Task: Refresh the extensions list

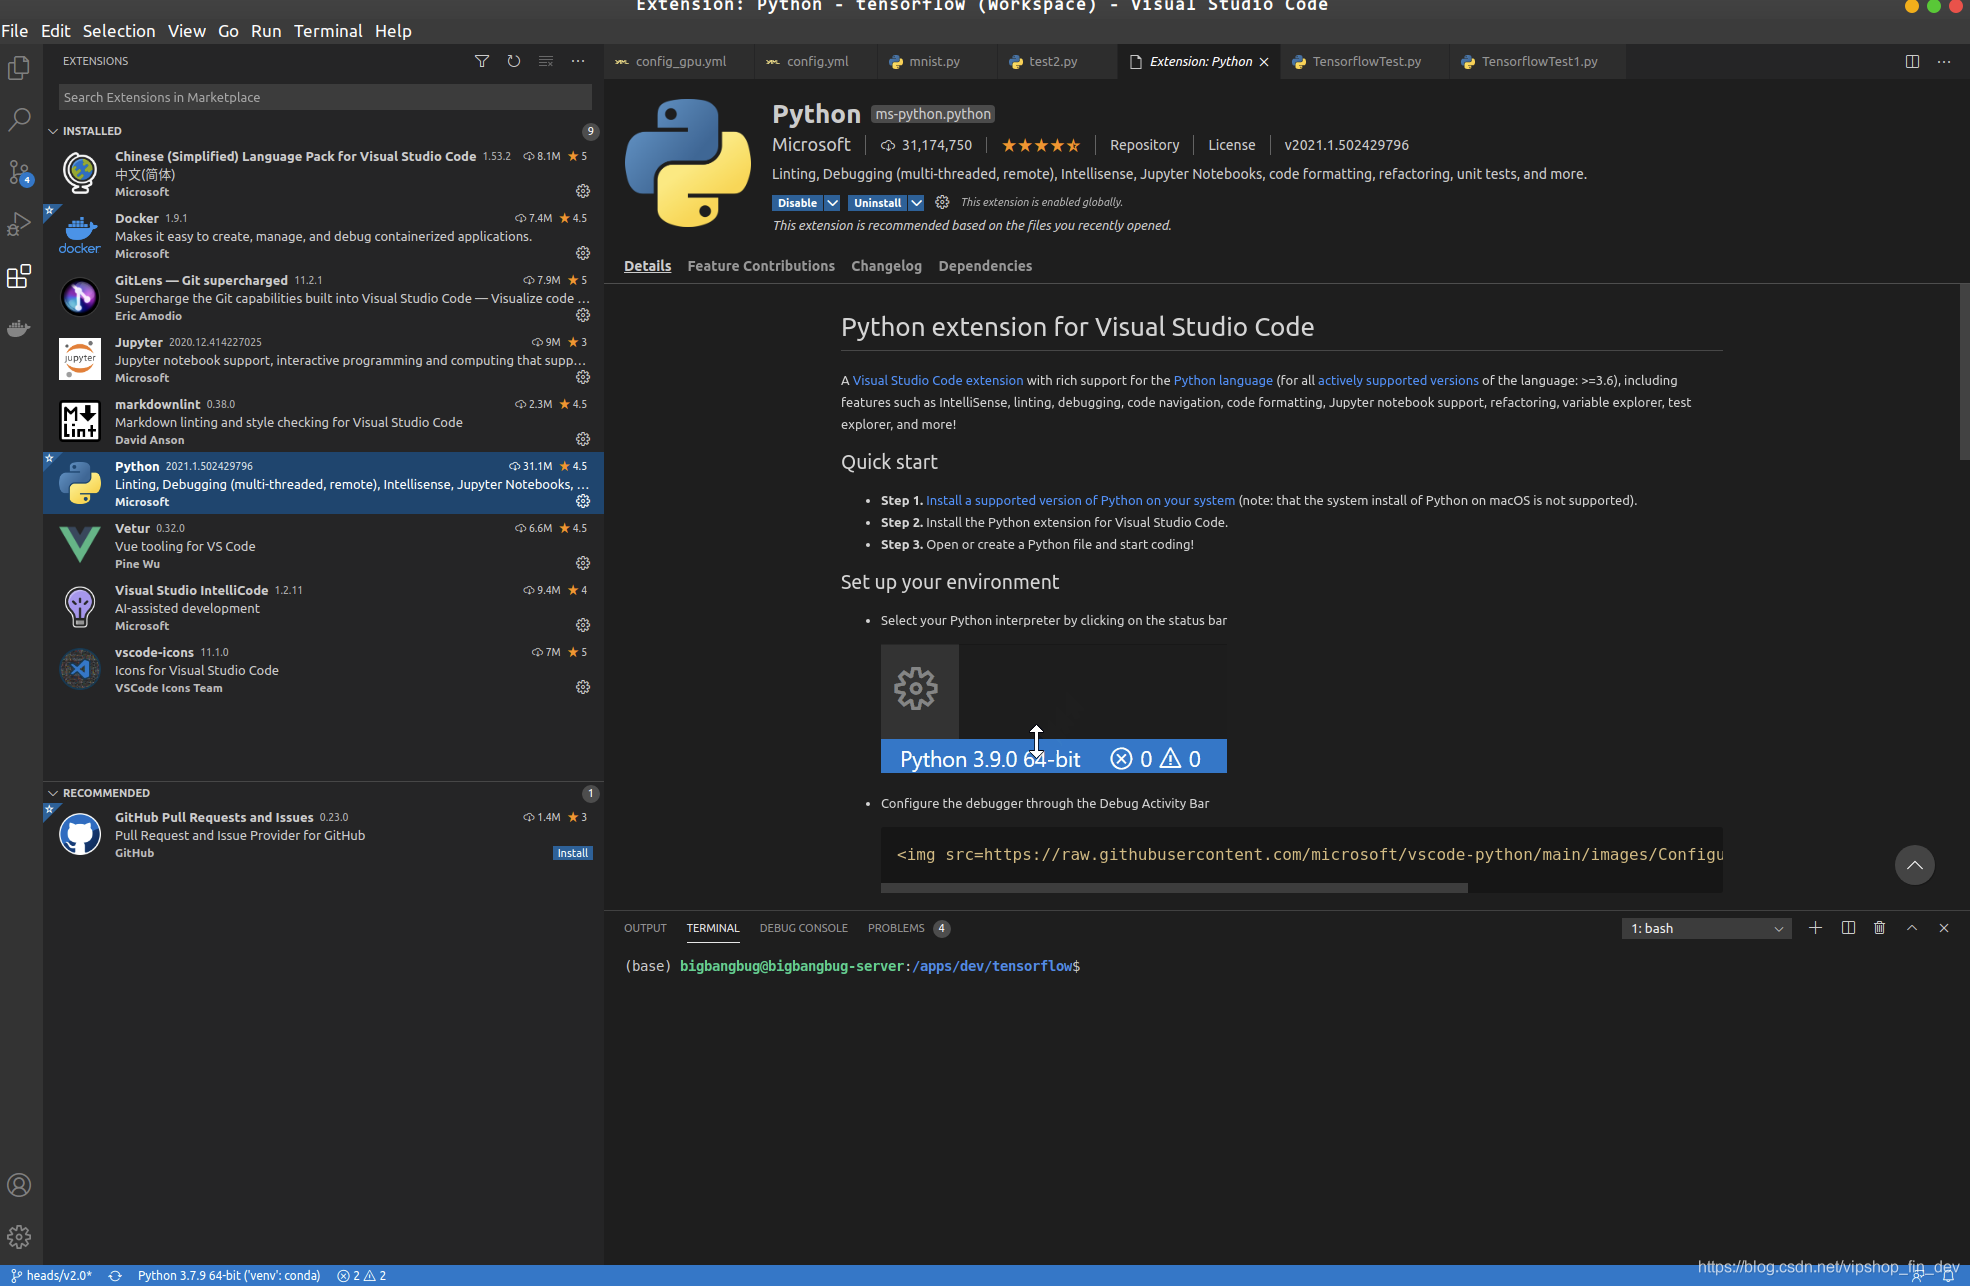Action: (514, 61)
